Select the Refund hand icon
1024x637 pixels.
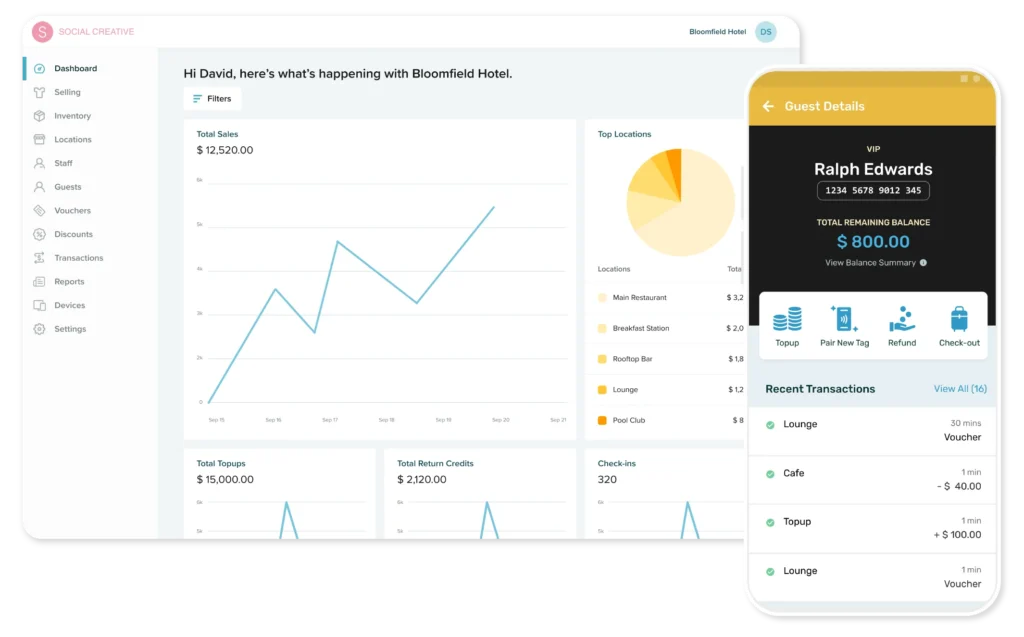pos(902,320)
